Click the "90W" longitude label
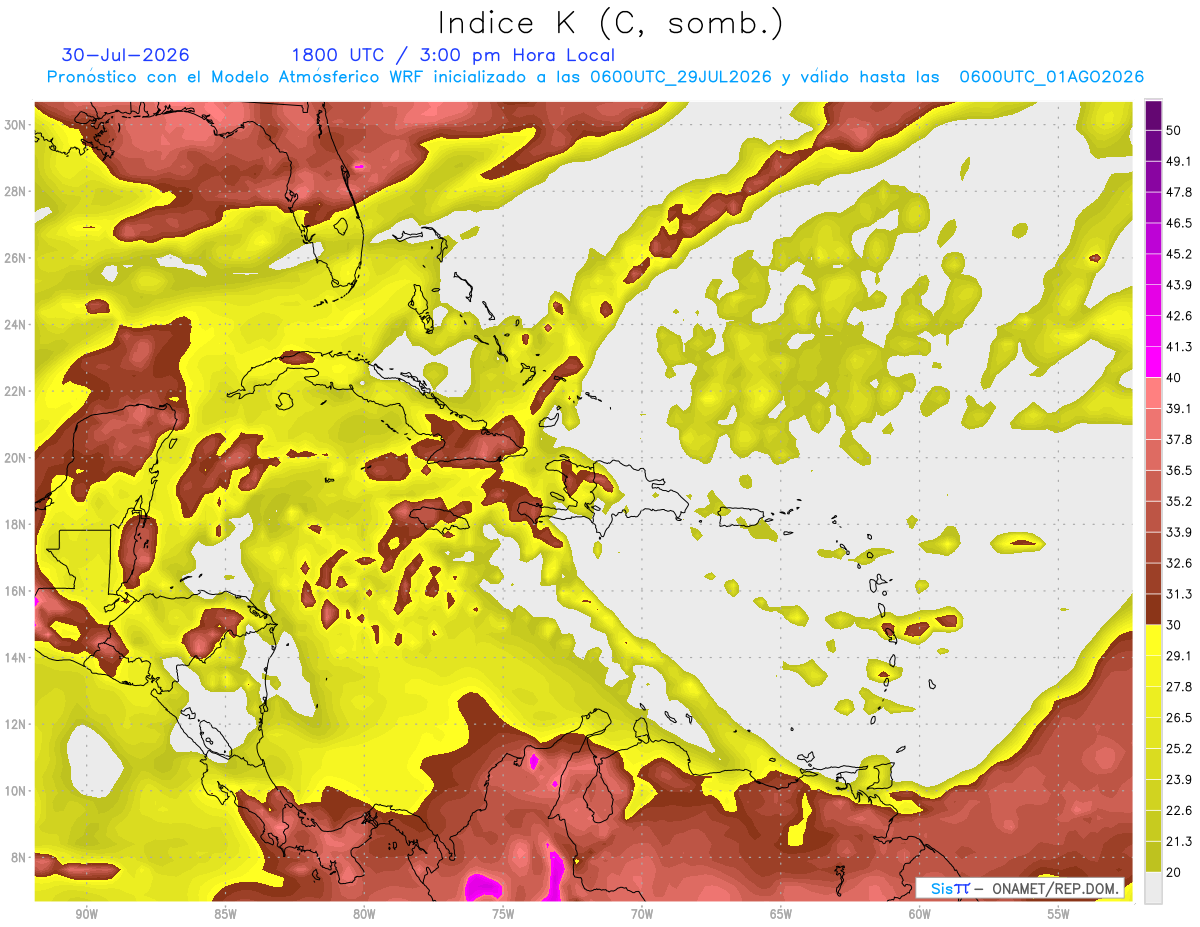The height and width of the screenshot is (927, 1200). click(86, 914)
